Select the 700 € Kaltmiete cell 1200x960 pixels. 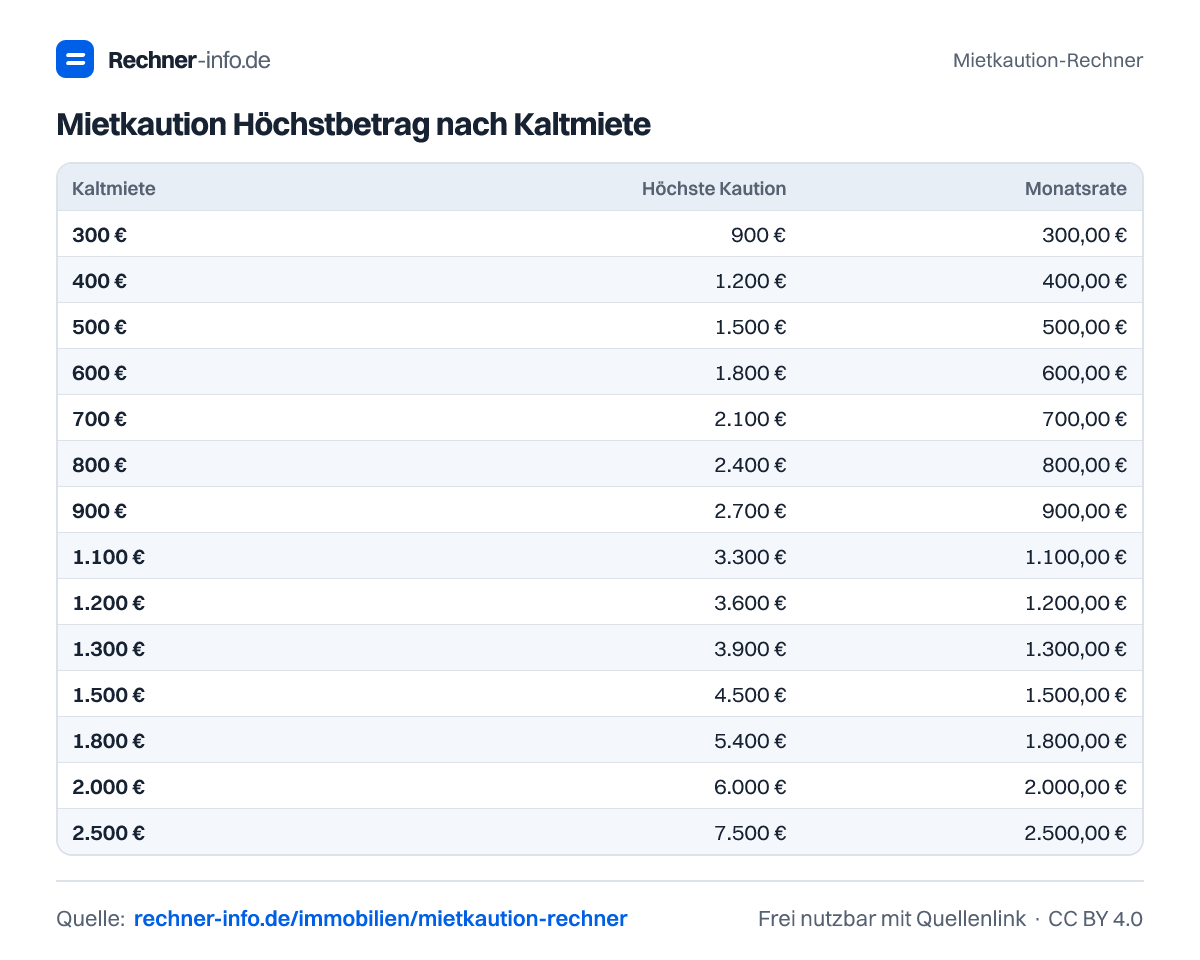click(x=99, y=419)
